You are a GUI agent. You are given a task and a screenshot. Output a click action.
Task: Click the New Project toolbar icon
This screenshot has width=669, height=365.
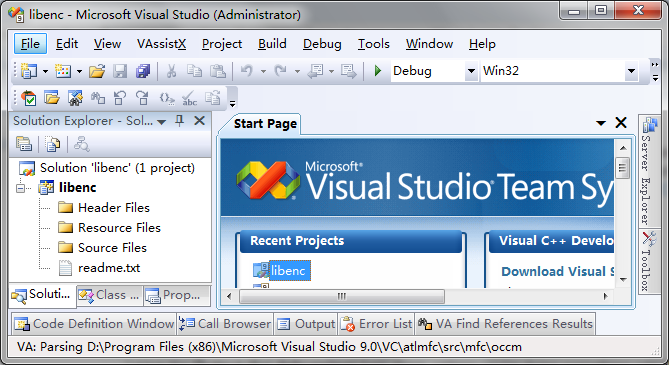[x=29, y=71]
